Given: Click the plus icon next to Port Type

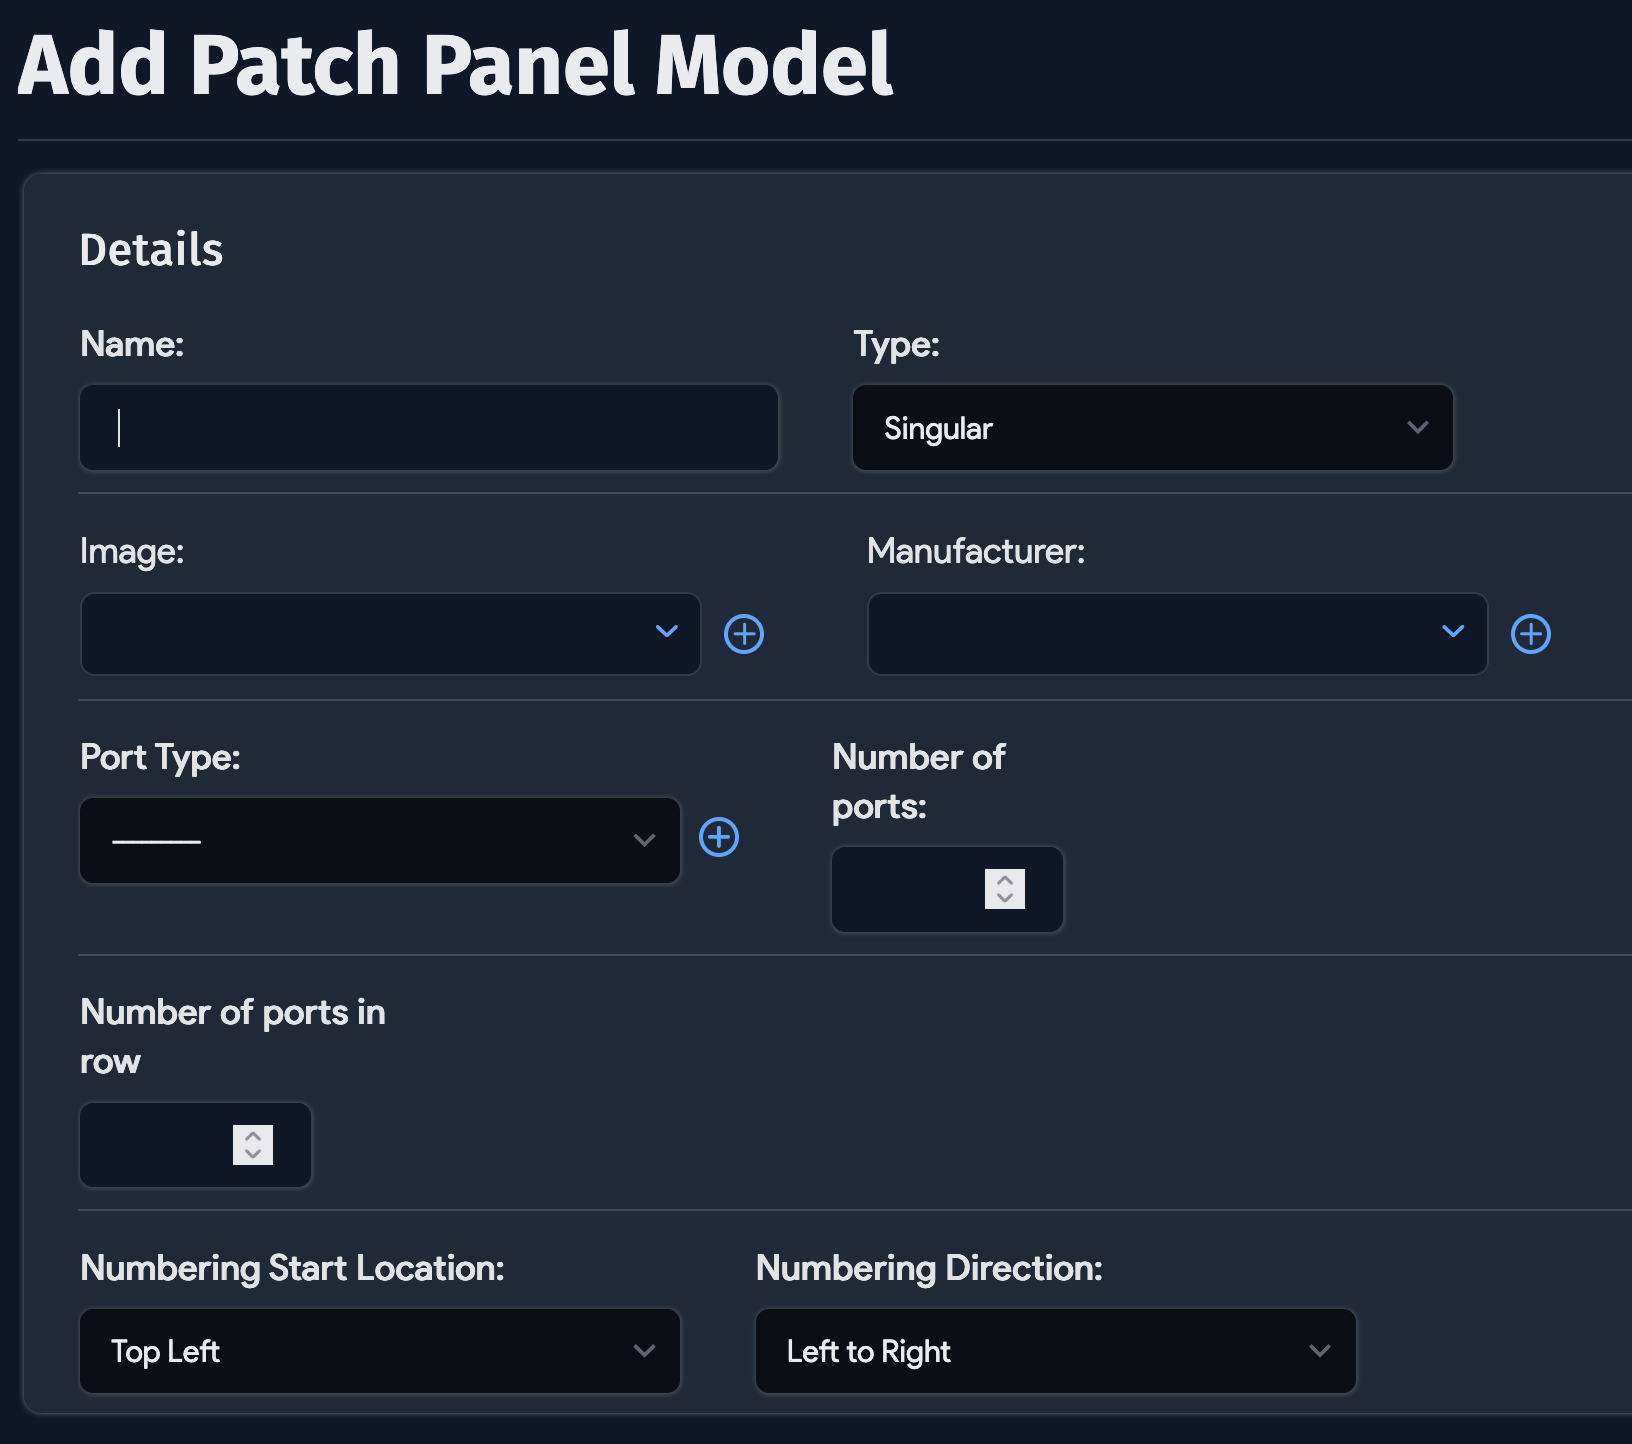Looking at the screenshot, I should tap(720, 839).
